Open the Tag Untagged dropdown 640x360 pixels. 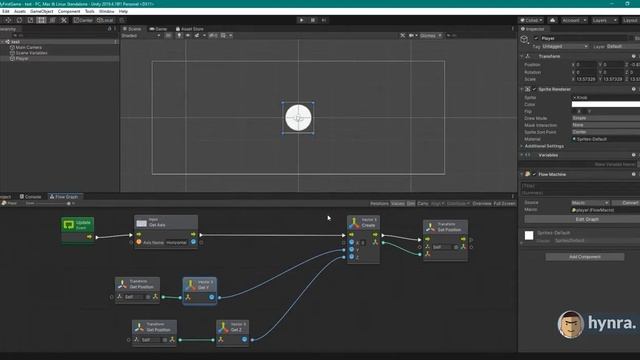(565, 47)
